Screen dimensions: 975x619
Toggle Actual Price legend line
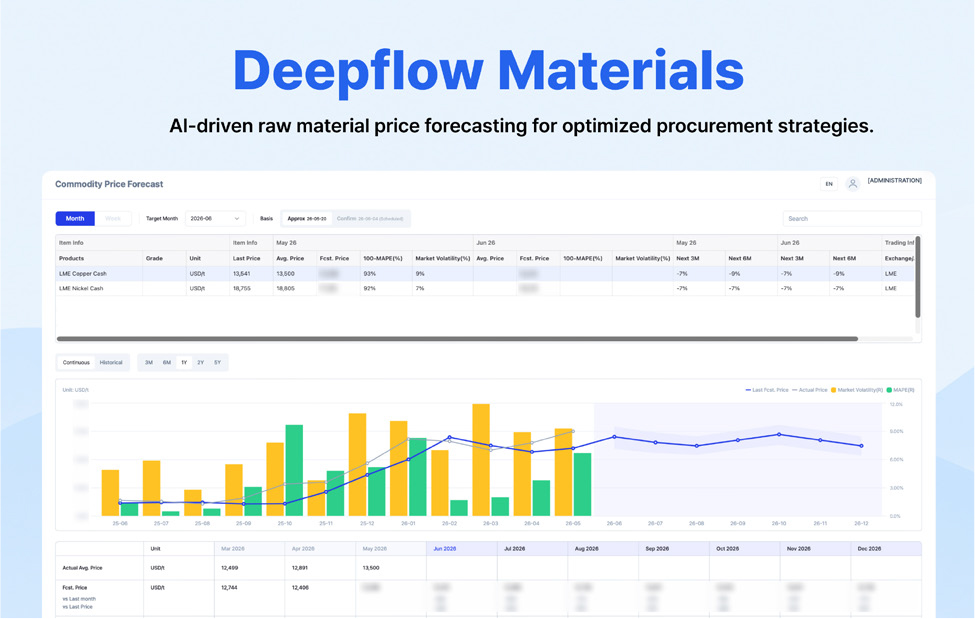794,390
